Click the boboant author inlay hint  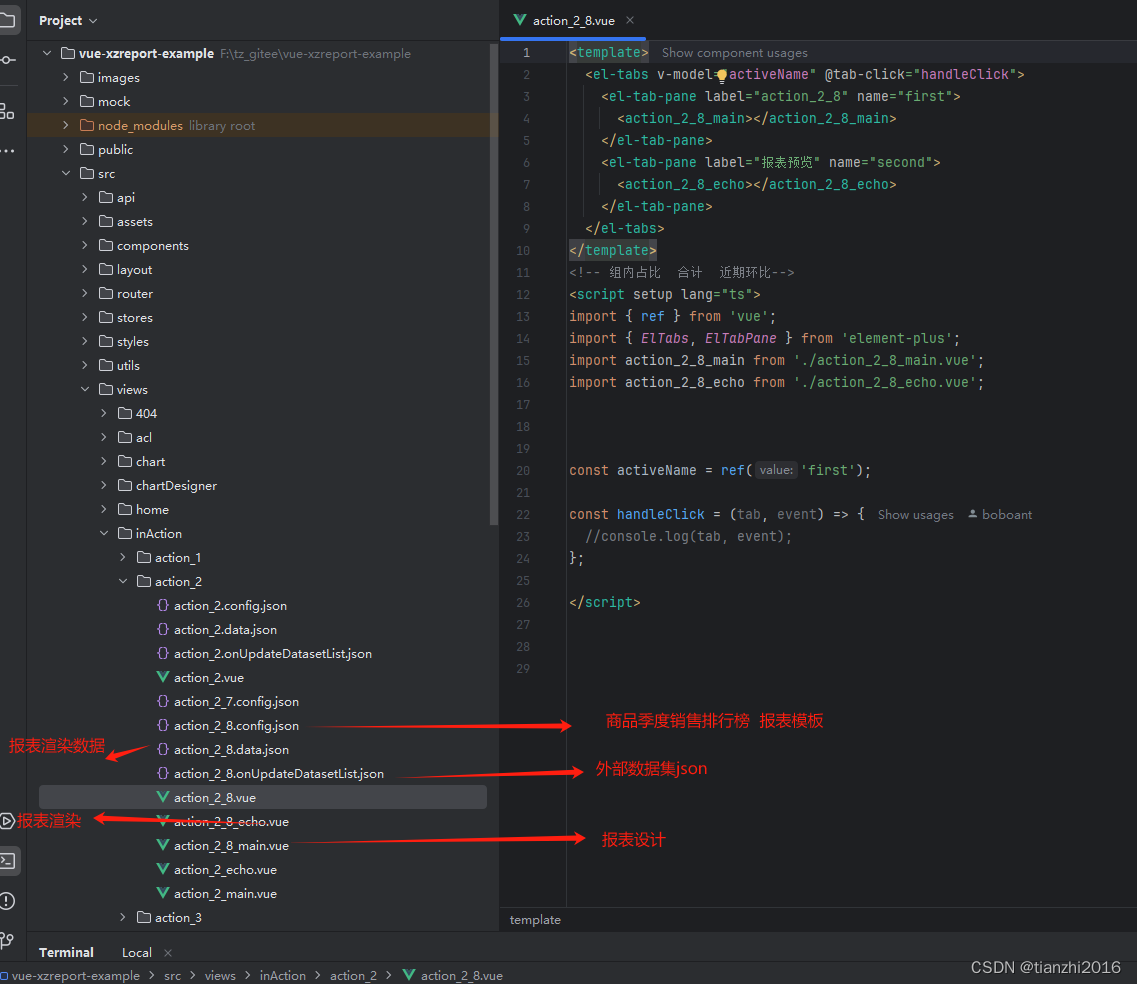click(x=1000, y=515)
